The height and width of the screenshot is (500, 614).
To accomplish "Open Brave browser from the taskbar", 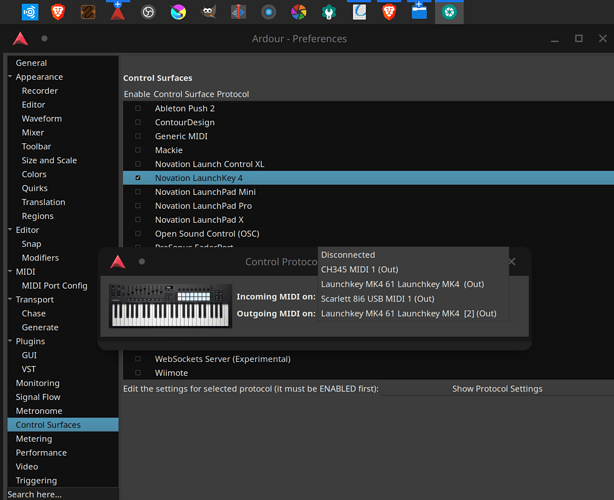I will (57, 12).
